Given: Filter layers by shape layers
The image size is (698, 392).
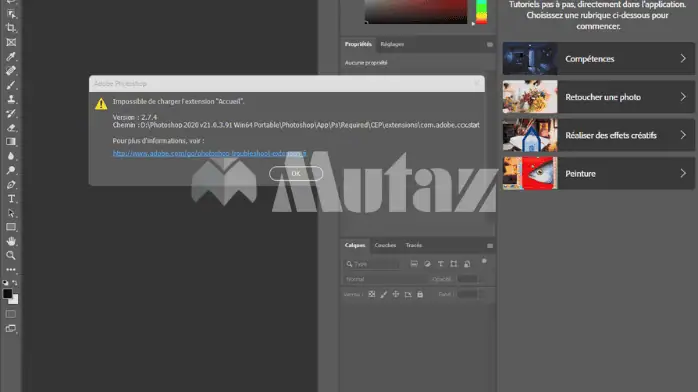Looking at the screenshot, I should pos(454,264).
